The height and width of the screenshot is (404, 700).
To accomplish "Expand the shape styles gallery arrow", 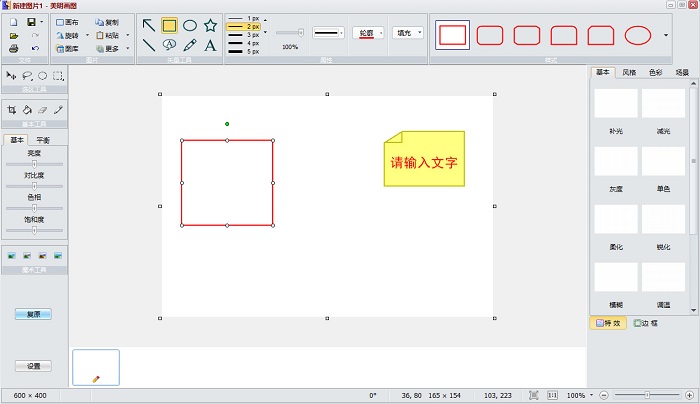I will click(666, 35).
